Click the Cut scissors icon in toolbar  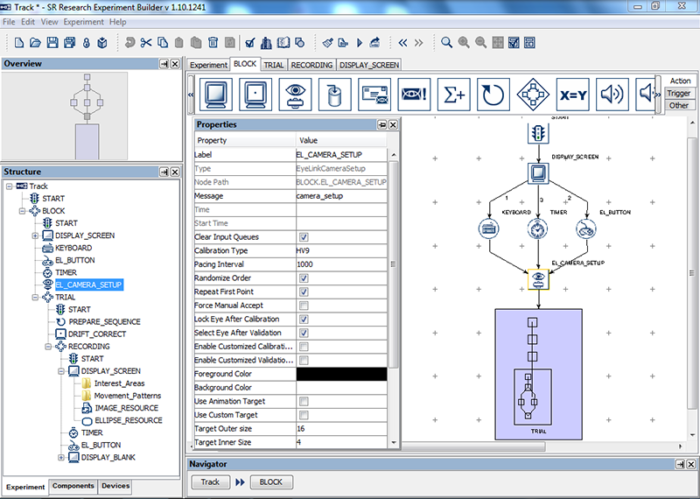(146, 42)
